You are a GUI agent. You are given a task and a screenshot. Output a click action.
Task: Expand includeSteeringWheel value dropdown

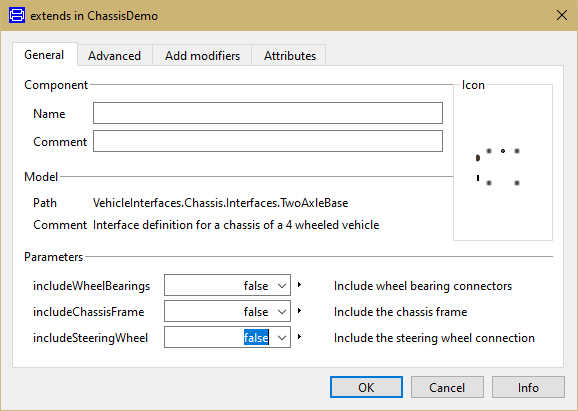[x=282, y=338]
